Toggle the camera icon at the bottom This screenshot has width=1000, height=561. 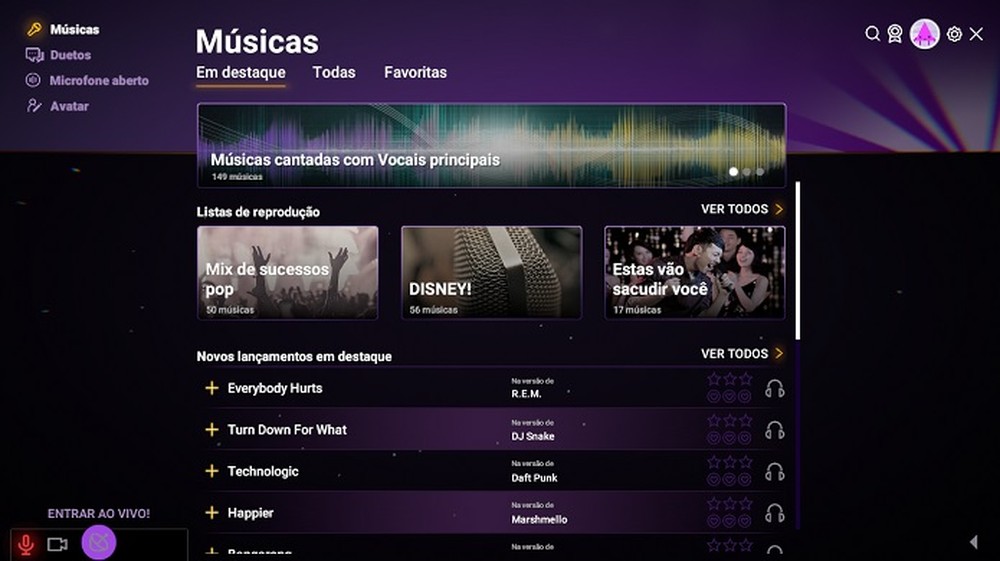(x=57, y=544)
